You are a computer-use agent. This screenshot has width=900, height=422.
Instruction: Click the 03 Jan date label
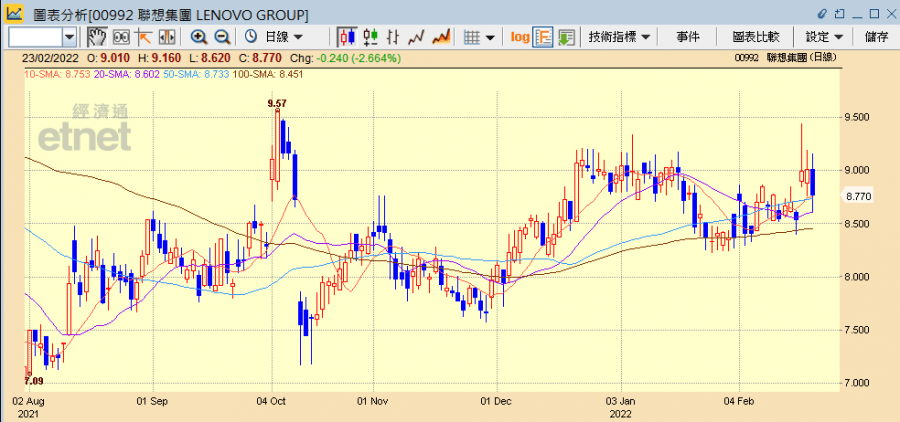tap(621, 401)
